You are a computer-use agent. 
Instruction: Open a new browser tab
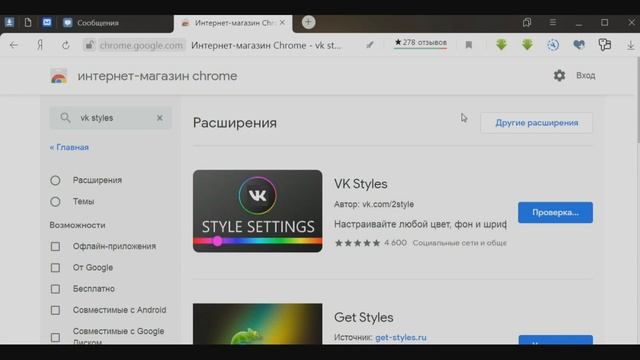(309, 22)
